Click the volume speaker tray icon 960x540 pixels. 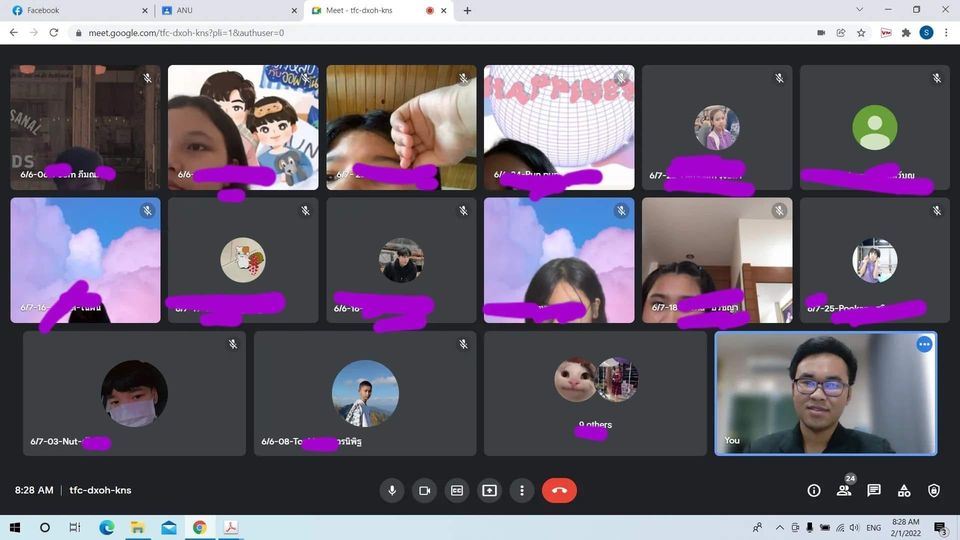pyautogui.click(x=854, y=527)
